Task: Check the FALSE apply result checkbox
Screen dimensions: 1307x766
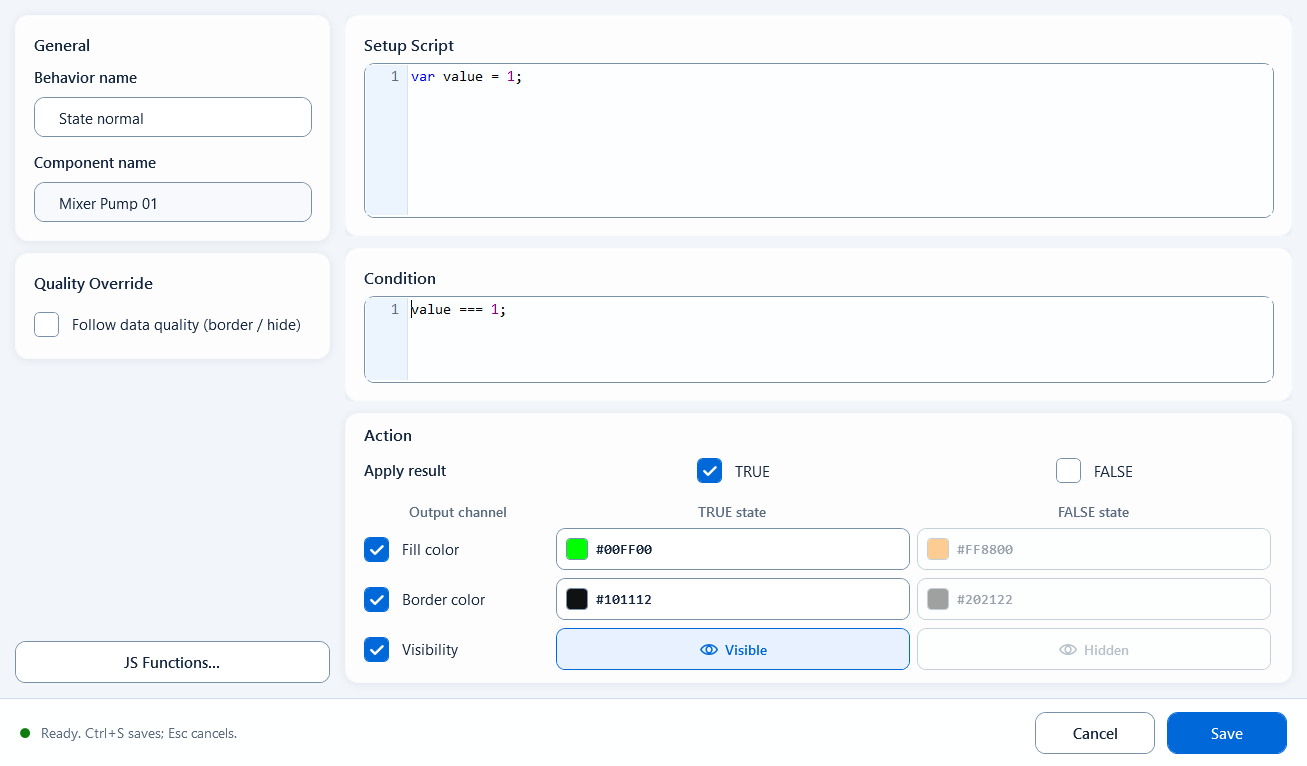Action: click(1068, 471)
